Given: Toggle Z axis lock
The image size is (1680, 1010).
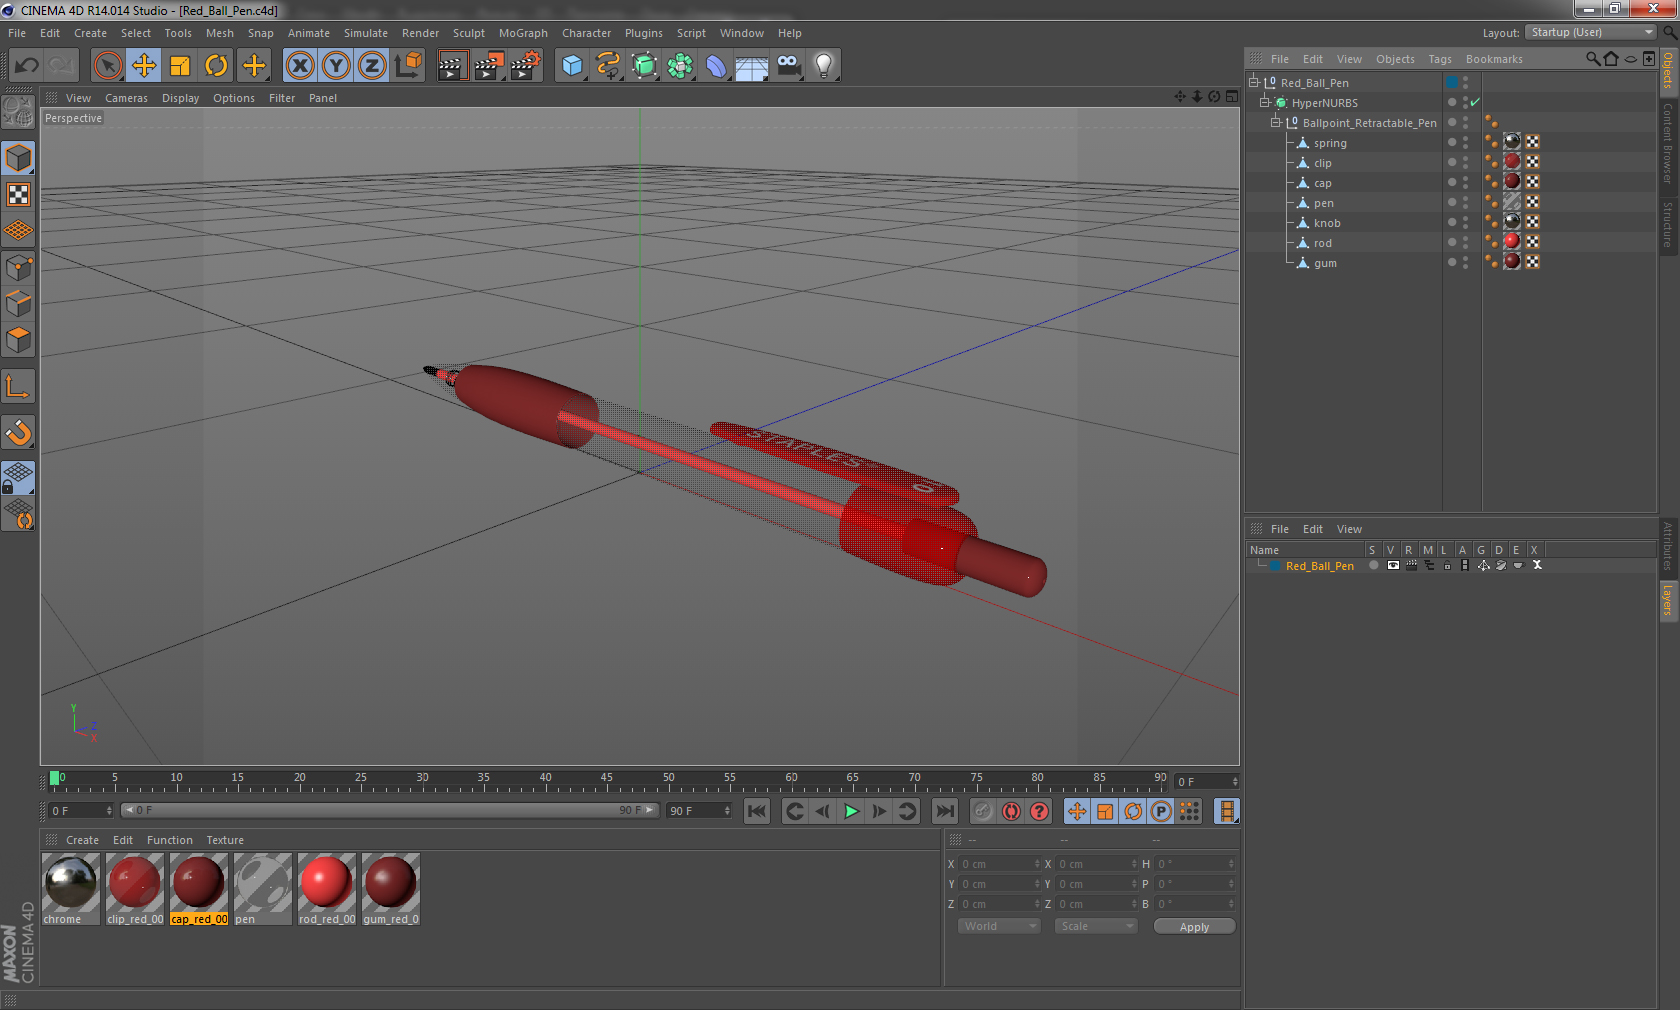Looking at the screenshot, I should [x=372, y=66].
